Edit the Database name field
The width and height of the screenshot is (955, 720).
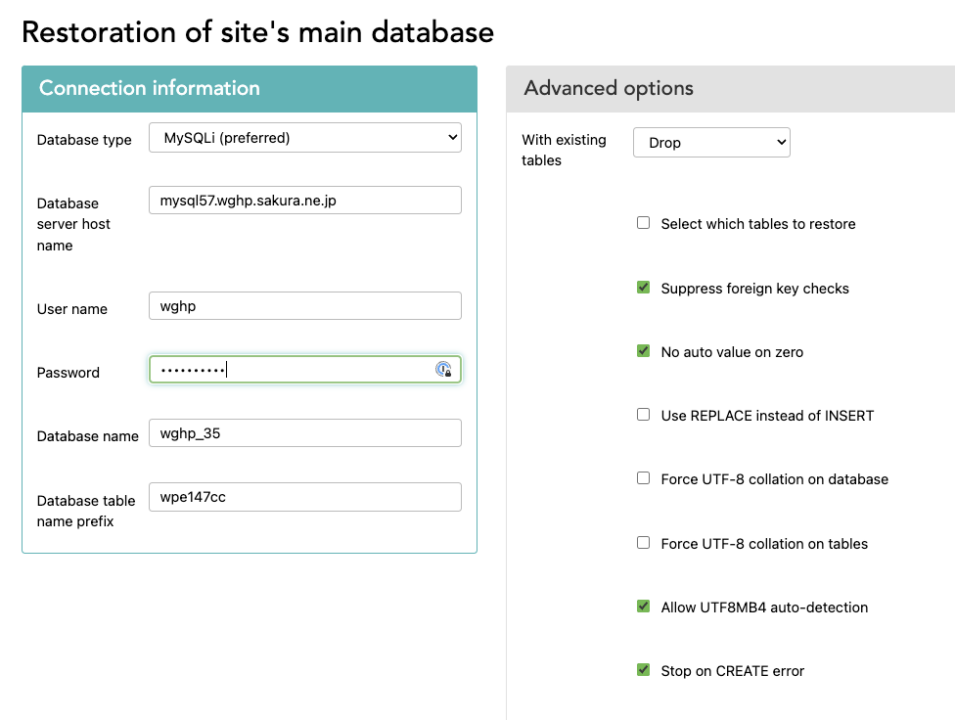coord(305,433)
